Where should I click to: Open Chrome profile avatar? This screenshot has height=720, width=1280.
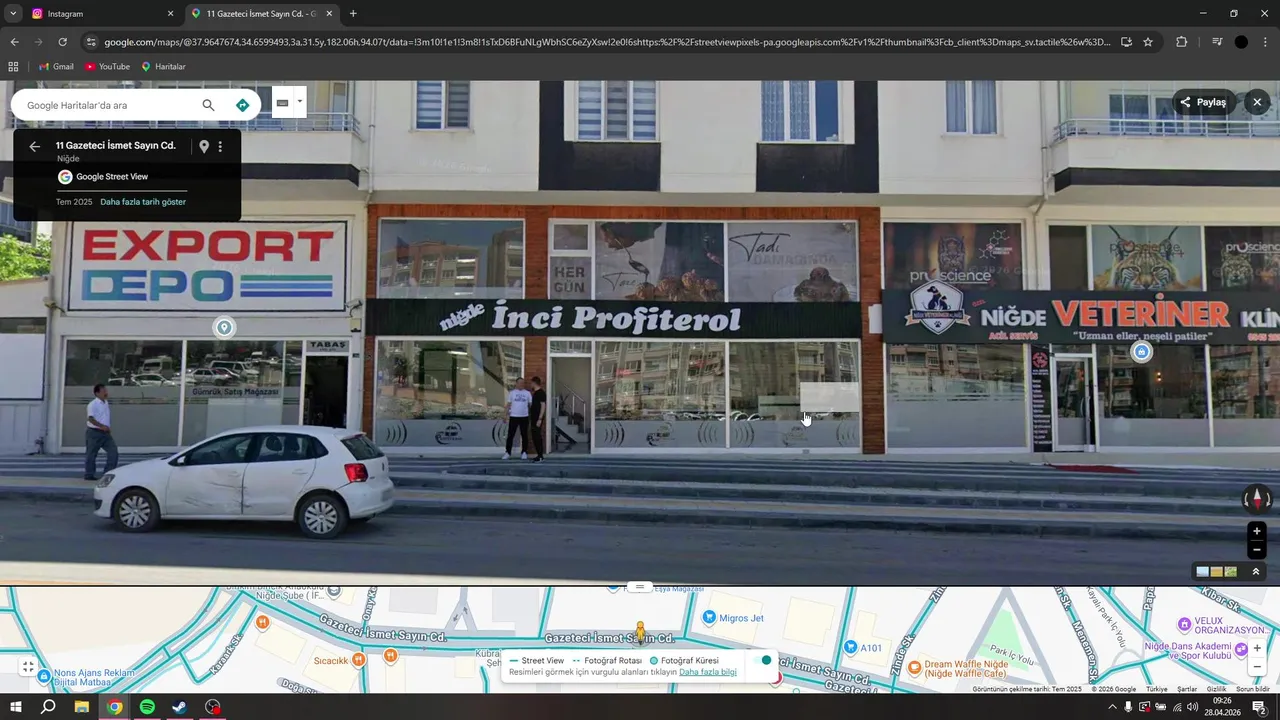tap(1241, 42)
